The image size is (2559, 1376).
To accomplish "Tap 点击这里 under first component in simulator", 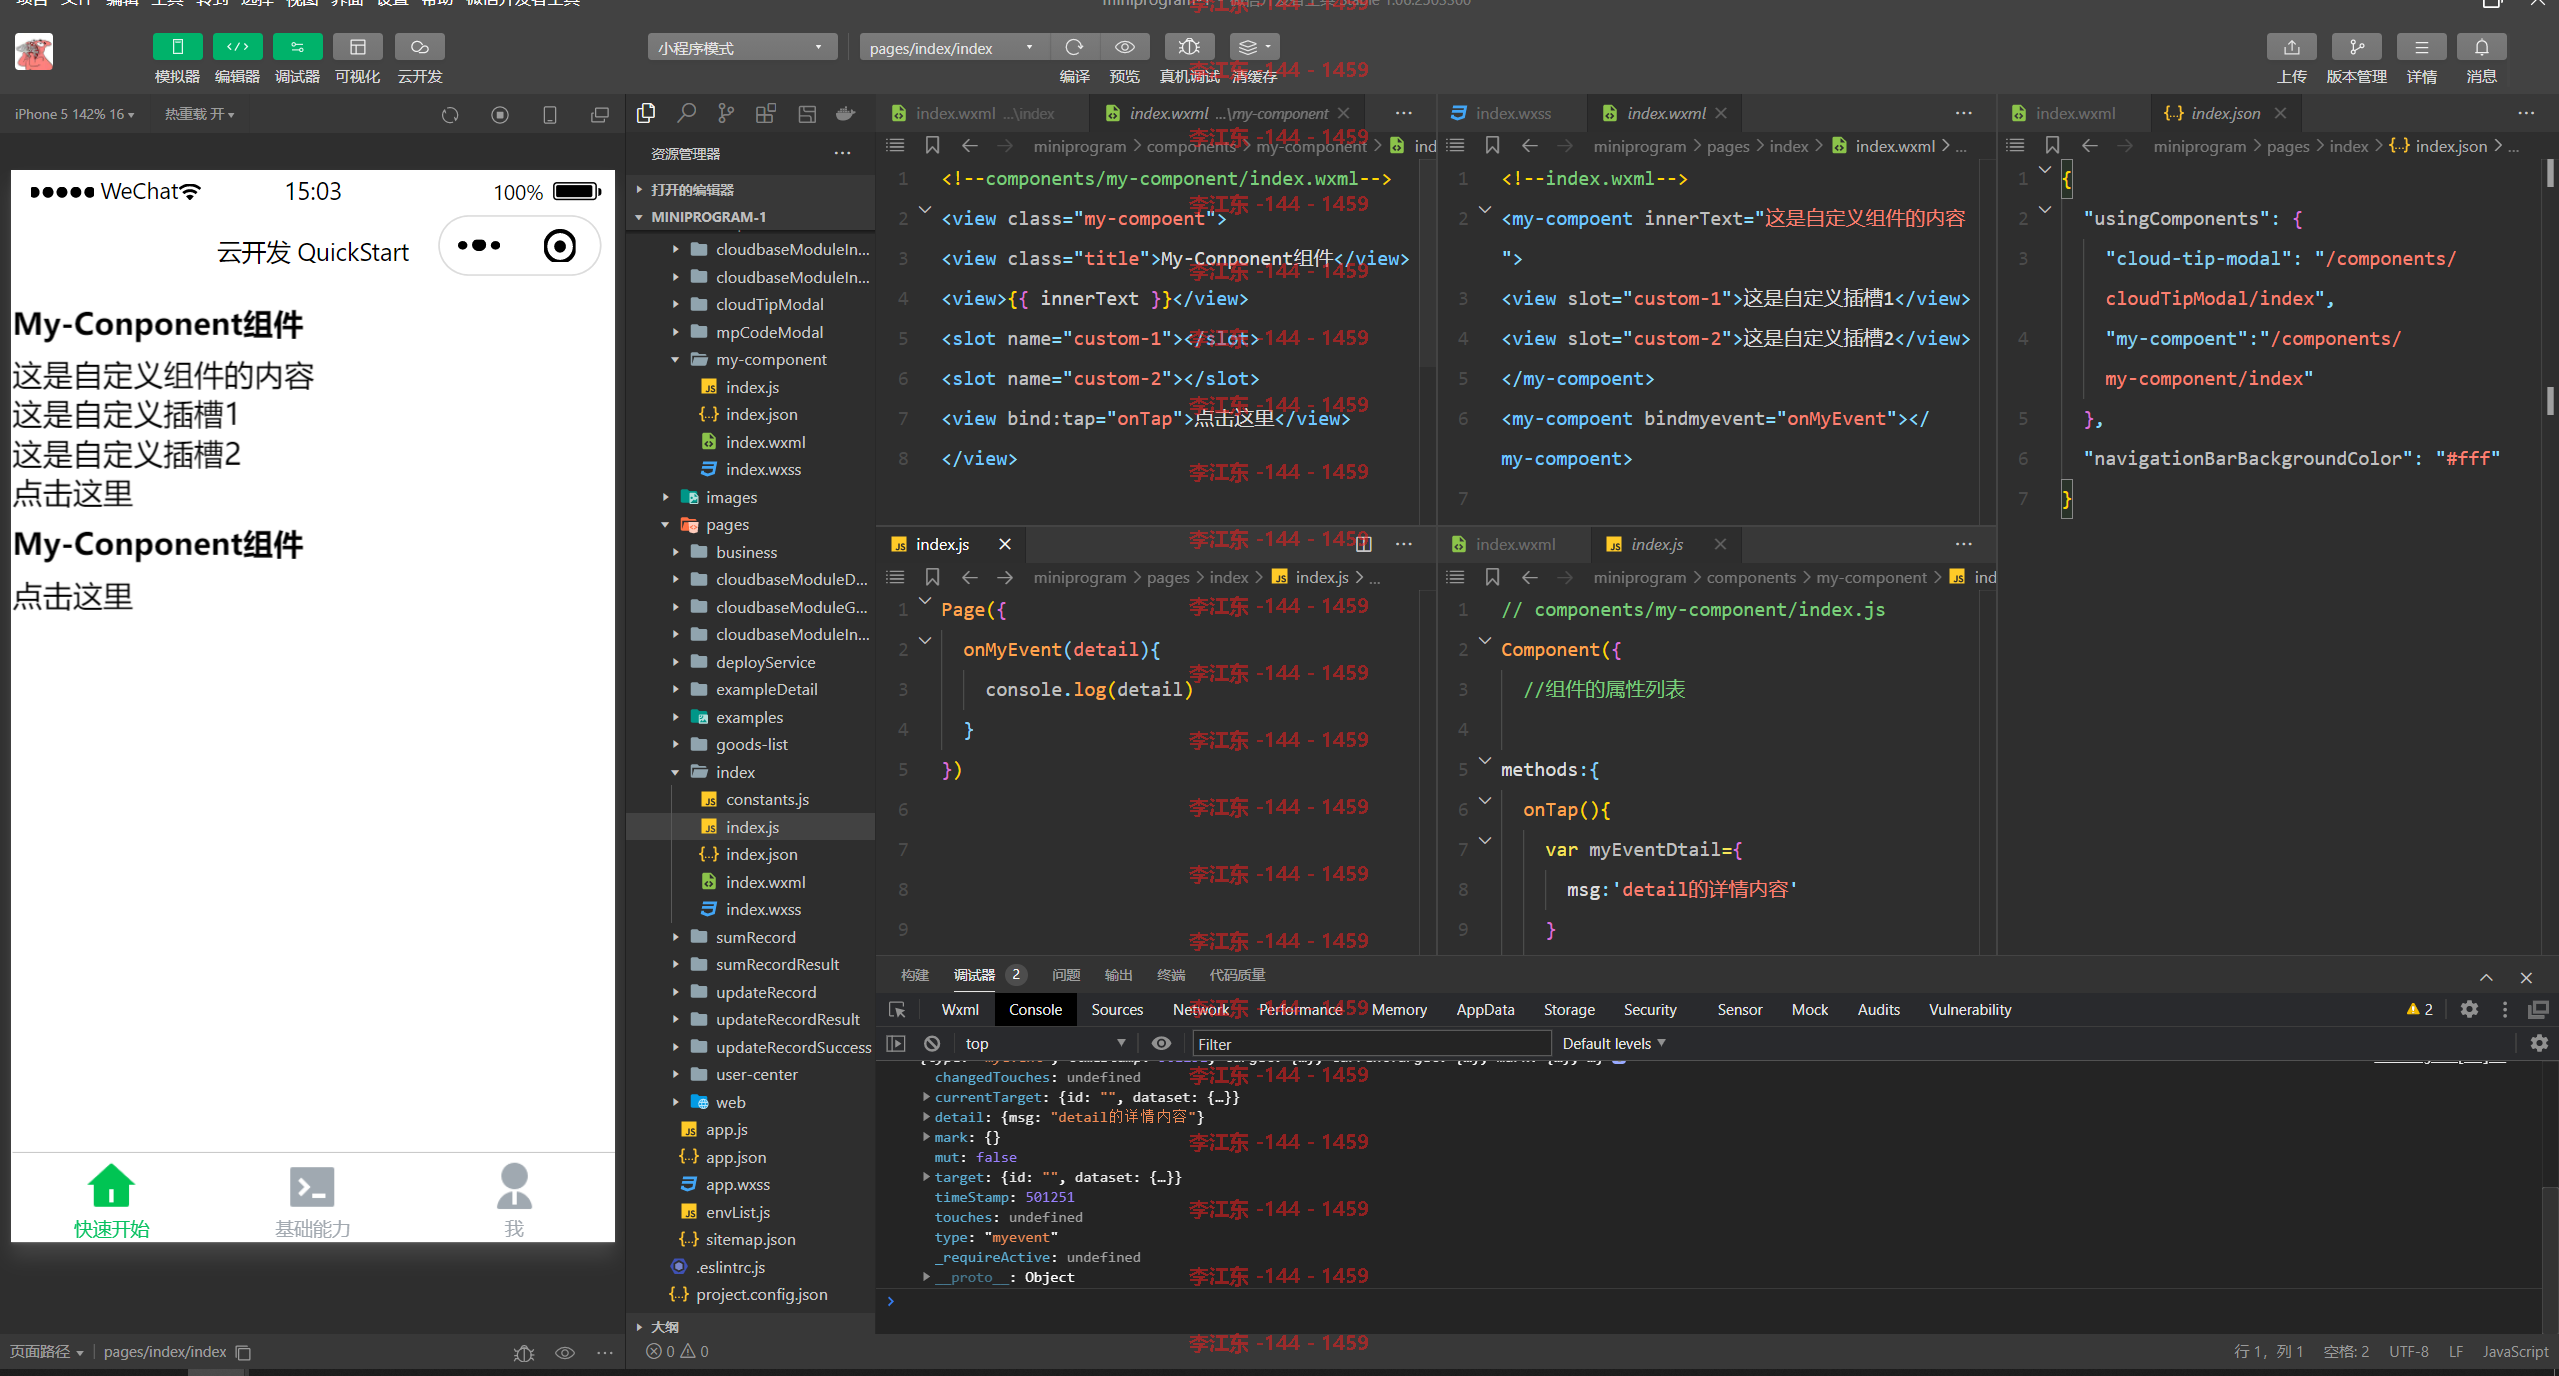I will (x=72, y=494).
